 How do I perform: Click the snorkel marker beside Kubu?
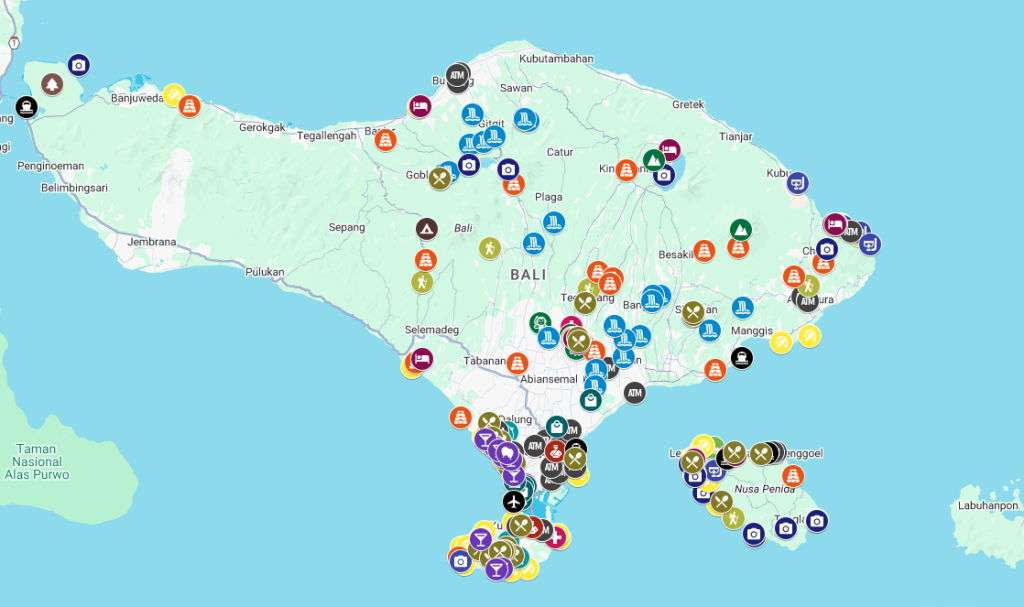[796, 183]
